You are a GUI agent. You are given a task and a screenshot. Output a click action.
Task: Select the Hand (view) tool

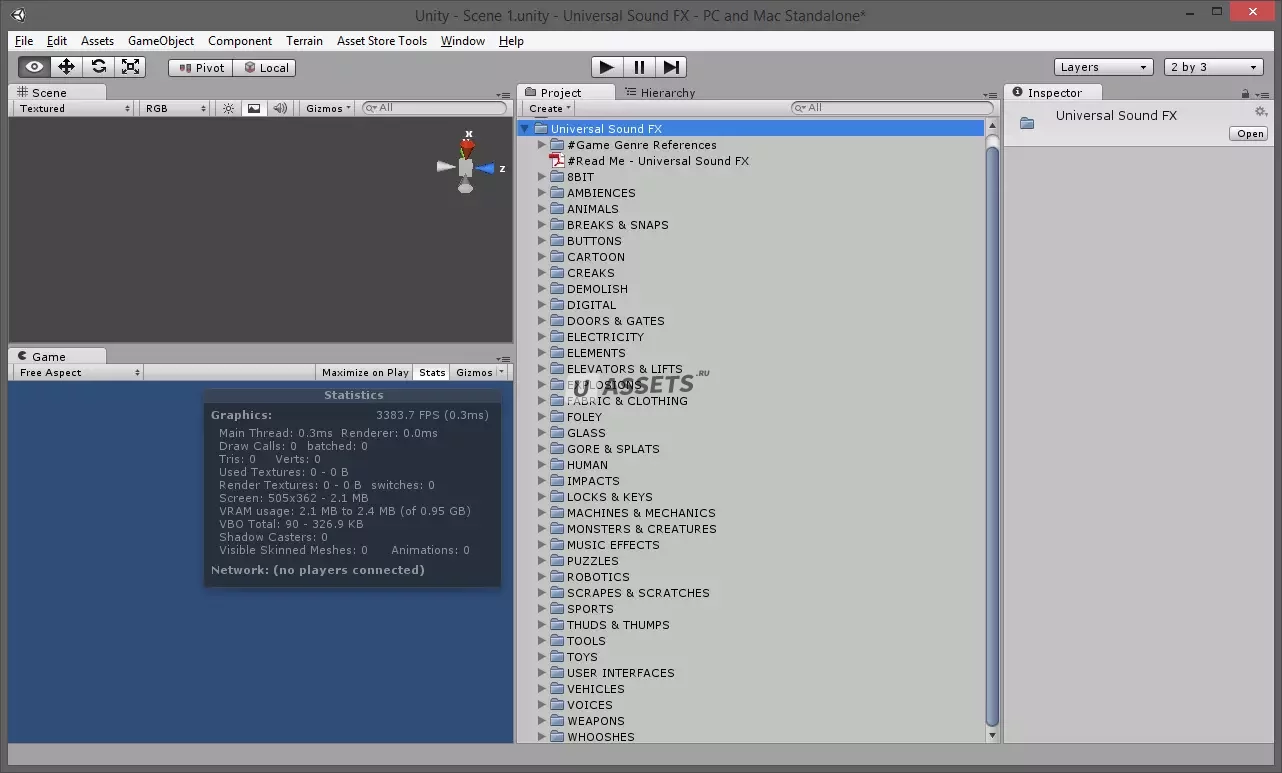click(34, 67)
